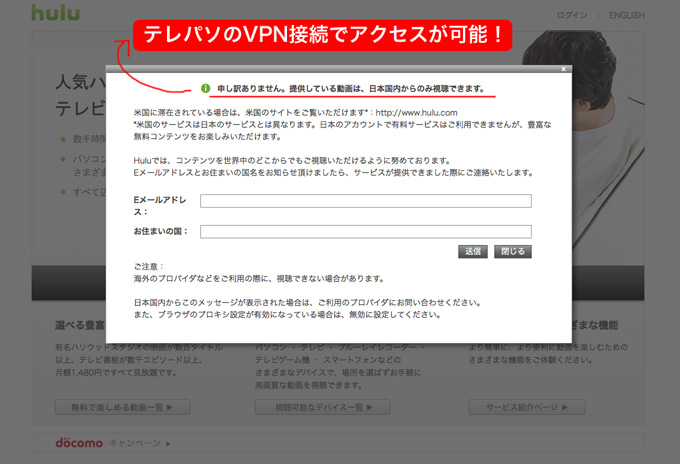
Task: Click the green info icon in the dialog
Action: pyautogui.click(x=206, y=88)
